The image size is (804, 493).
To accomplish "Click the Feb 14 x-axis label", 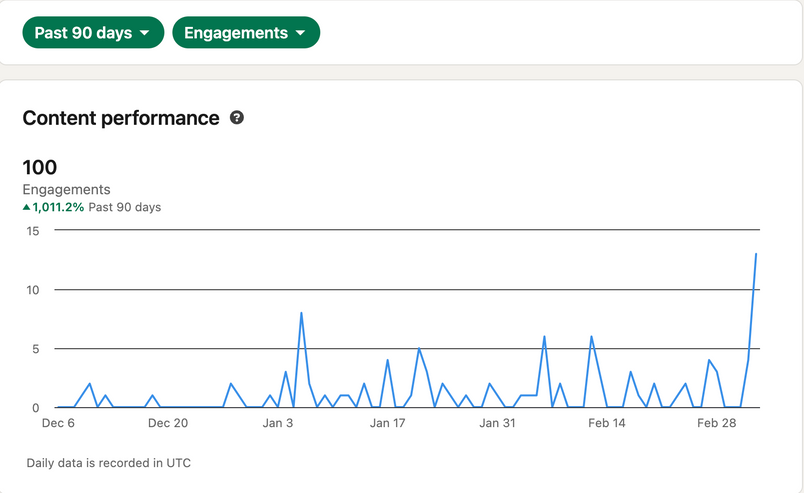I will tap(607, 424).
